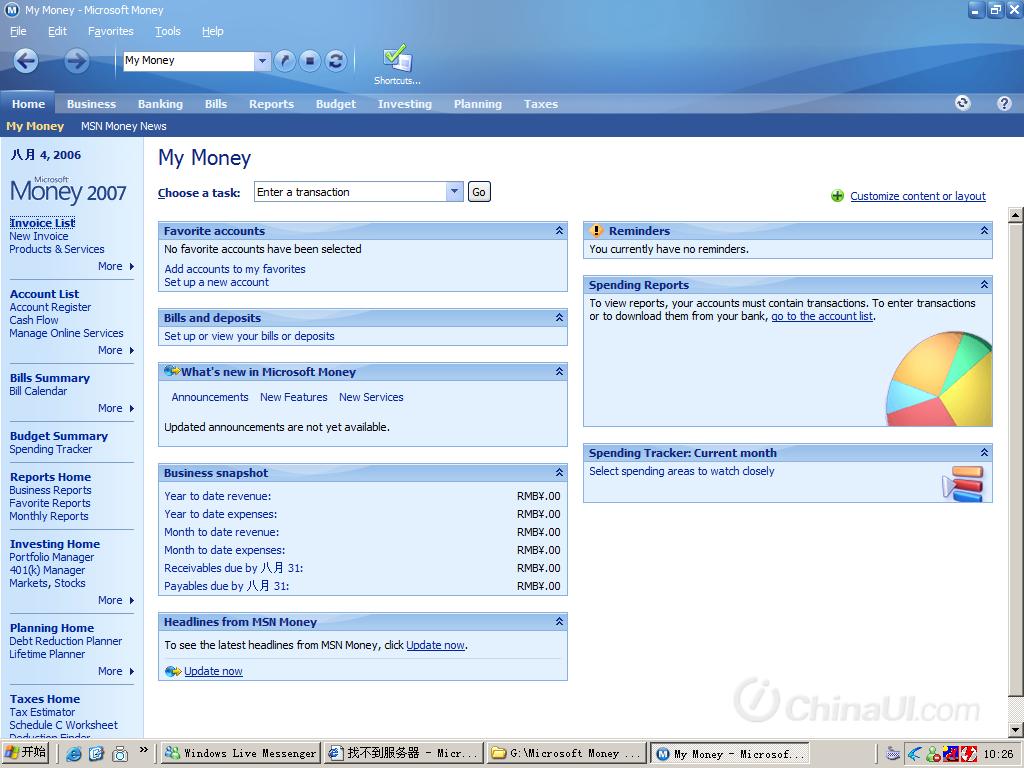Click the Help question mark icon
Image resolution: width=1024 pixels, height=768 pixels.
pos(1004,103)
